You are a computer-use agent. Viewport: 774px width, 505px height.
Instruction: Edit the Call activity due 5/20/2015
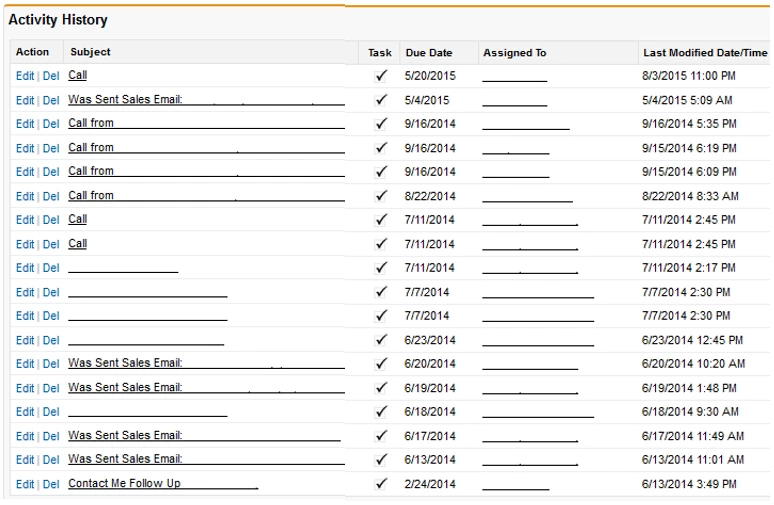point(25,76)
